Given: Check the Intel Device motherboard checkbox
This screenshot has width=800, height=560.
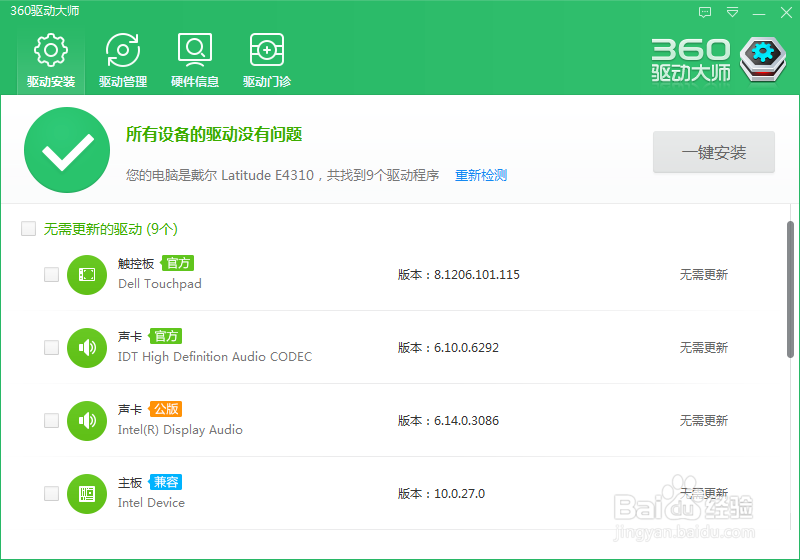Looking at the screenshot, I should pos(52,493).
